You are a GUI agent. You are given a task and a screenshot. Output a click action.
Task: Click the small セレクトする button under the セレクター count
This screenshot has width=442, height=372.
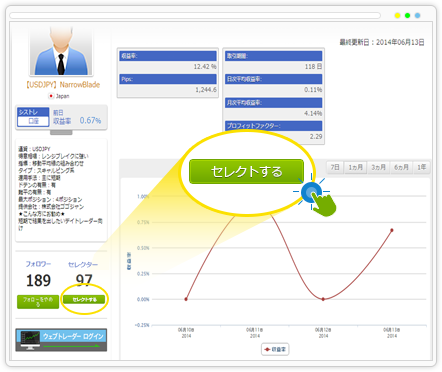tap(84, 299)
